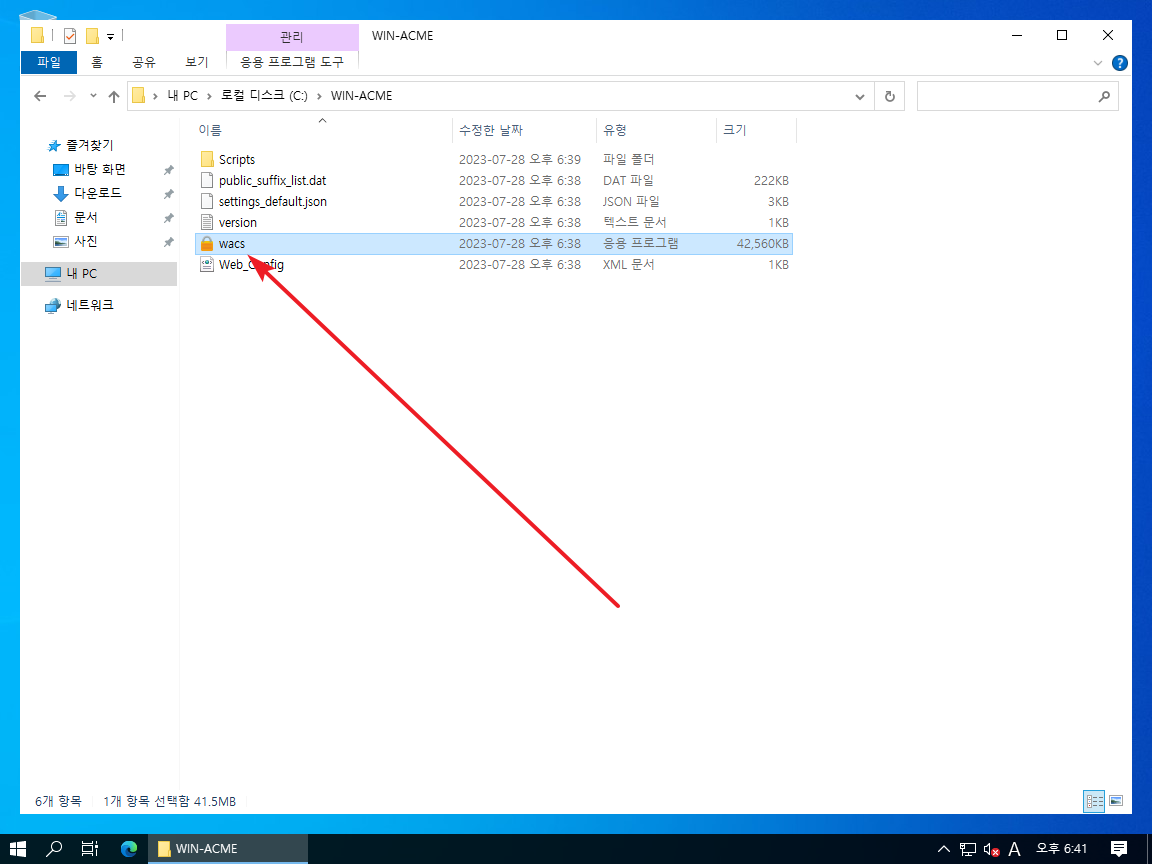
Task: Click the search box in Explorer
Action: pos(1018,96)
